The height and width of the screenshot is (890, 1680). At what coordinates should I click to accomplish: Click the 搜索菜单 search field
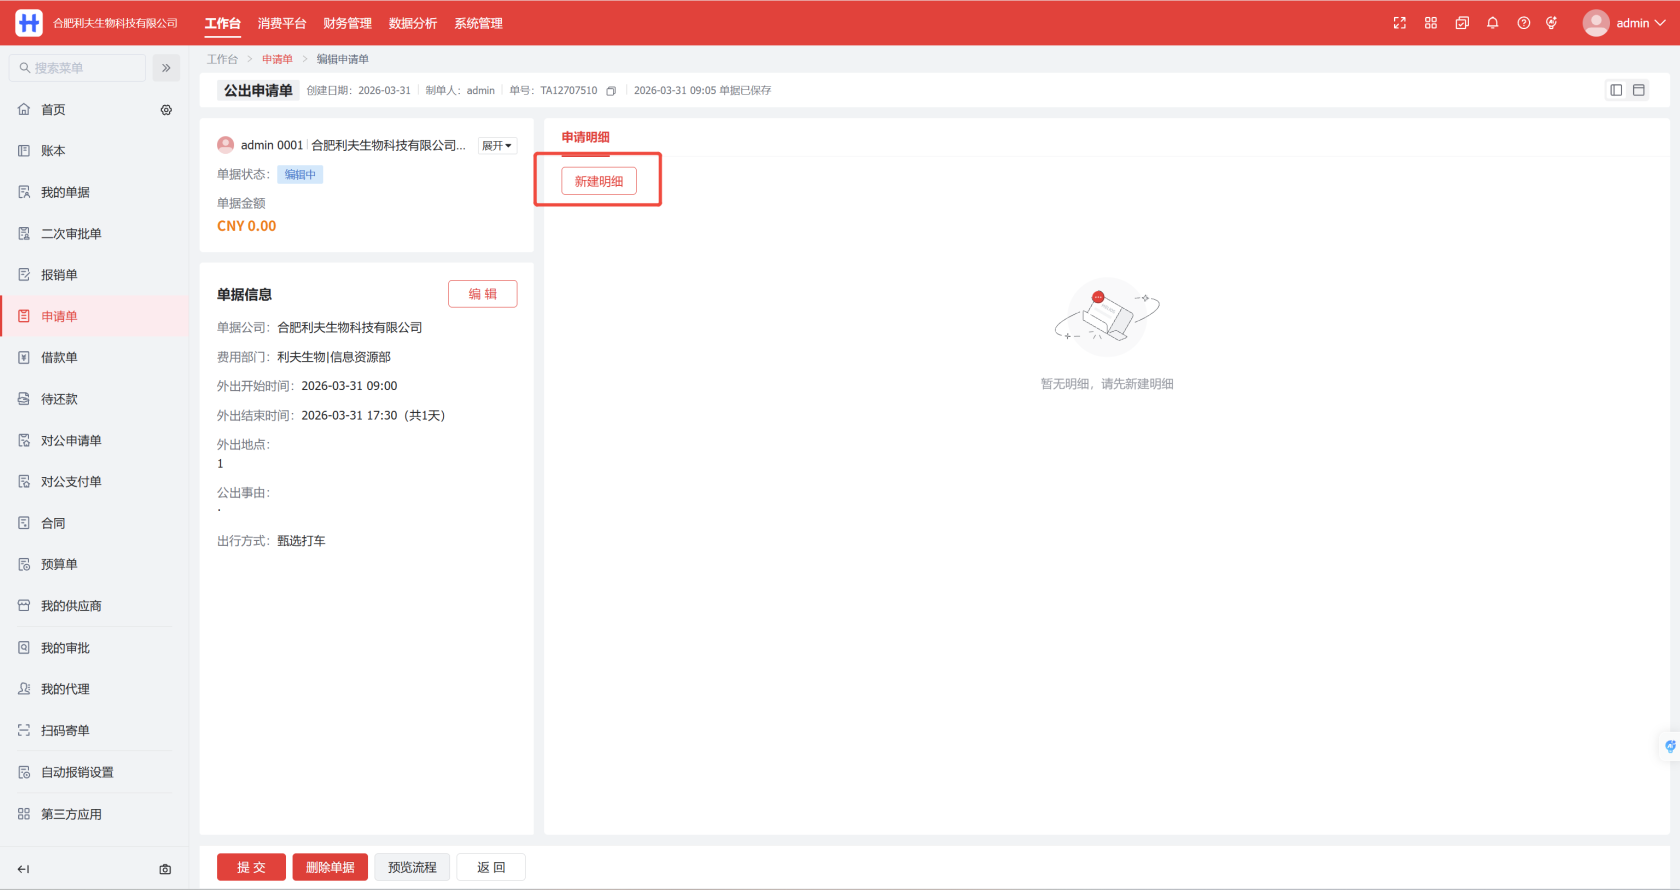80,68
